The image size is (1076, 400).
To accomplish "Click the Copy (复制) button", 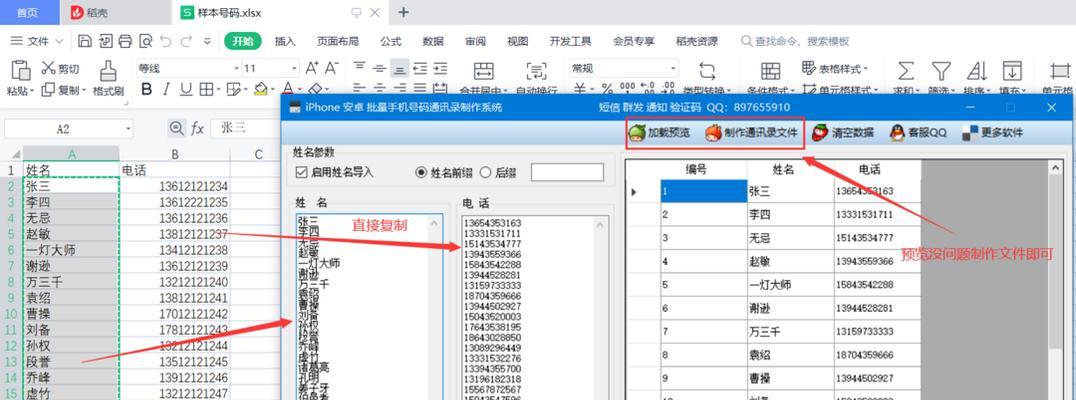I will tap(63, 90).
